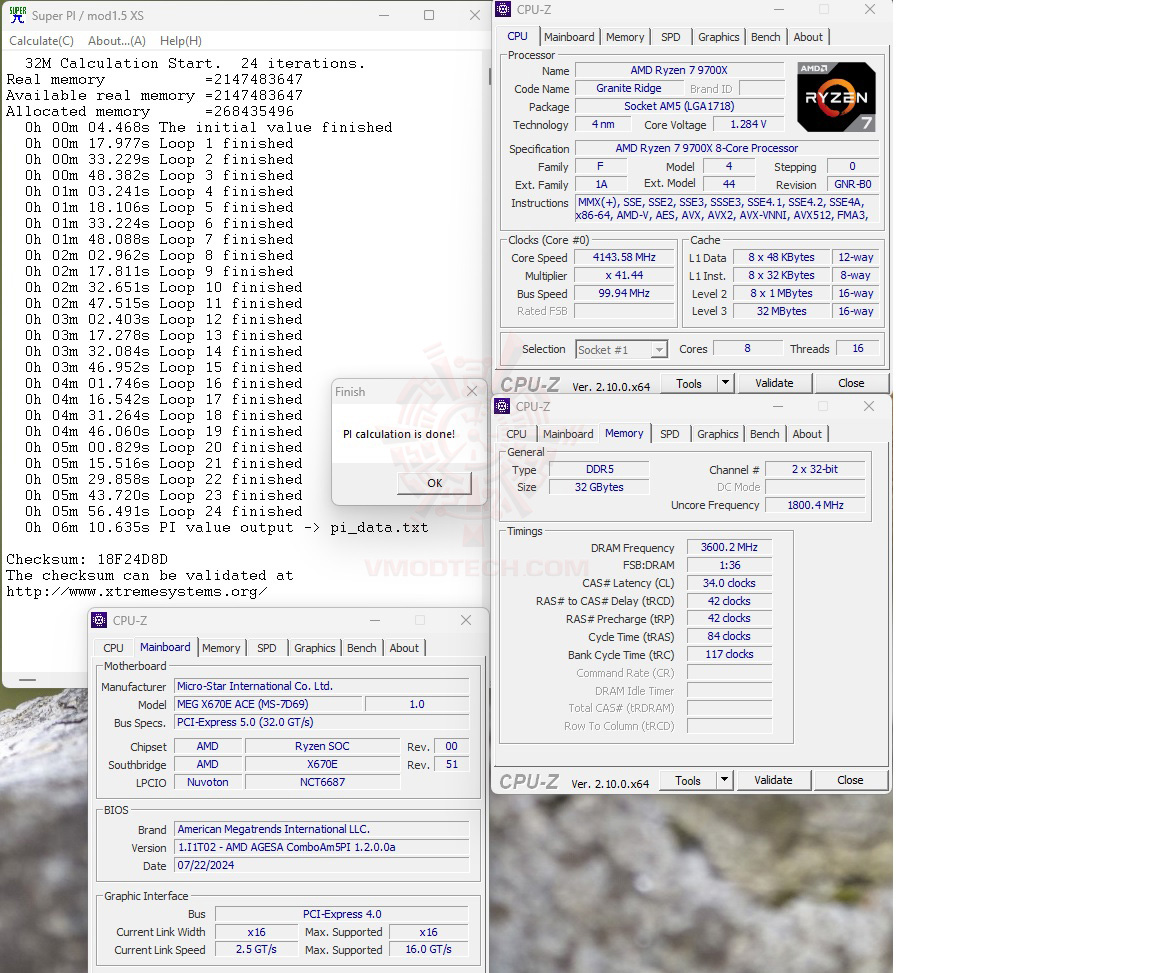Select Mainboard tab in Memory CPU-Z window
The height and width of the screenshot is (973, 1152).
[568, 434]
